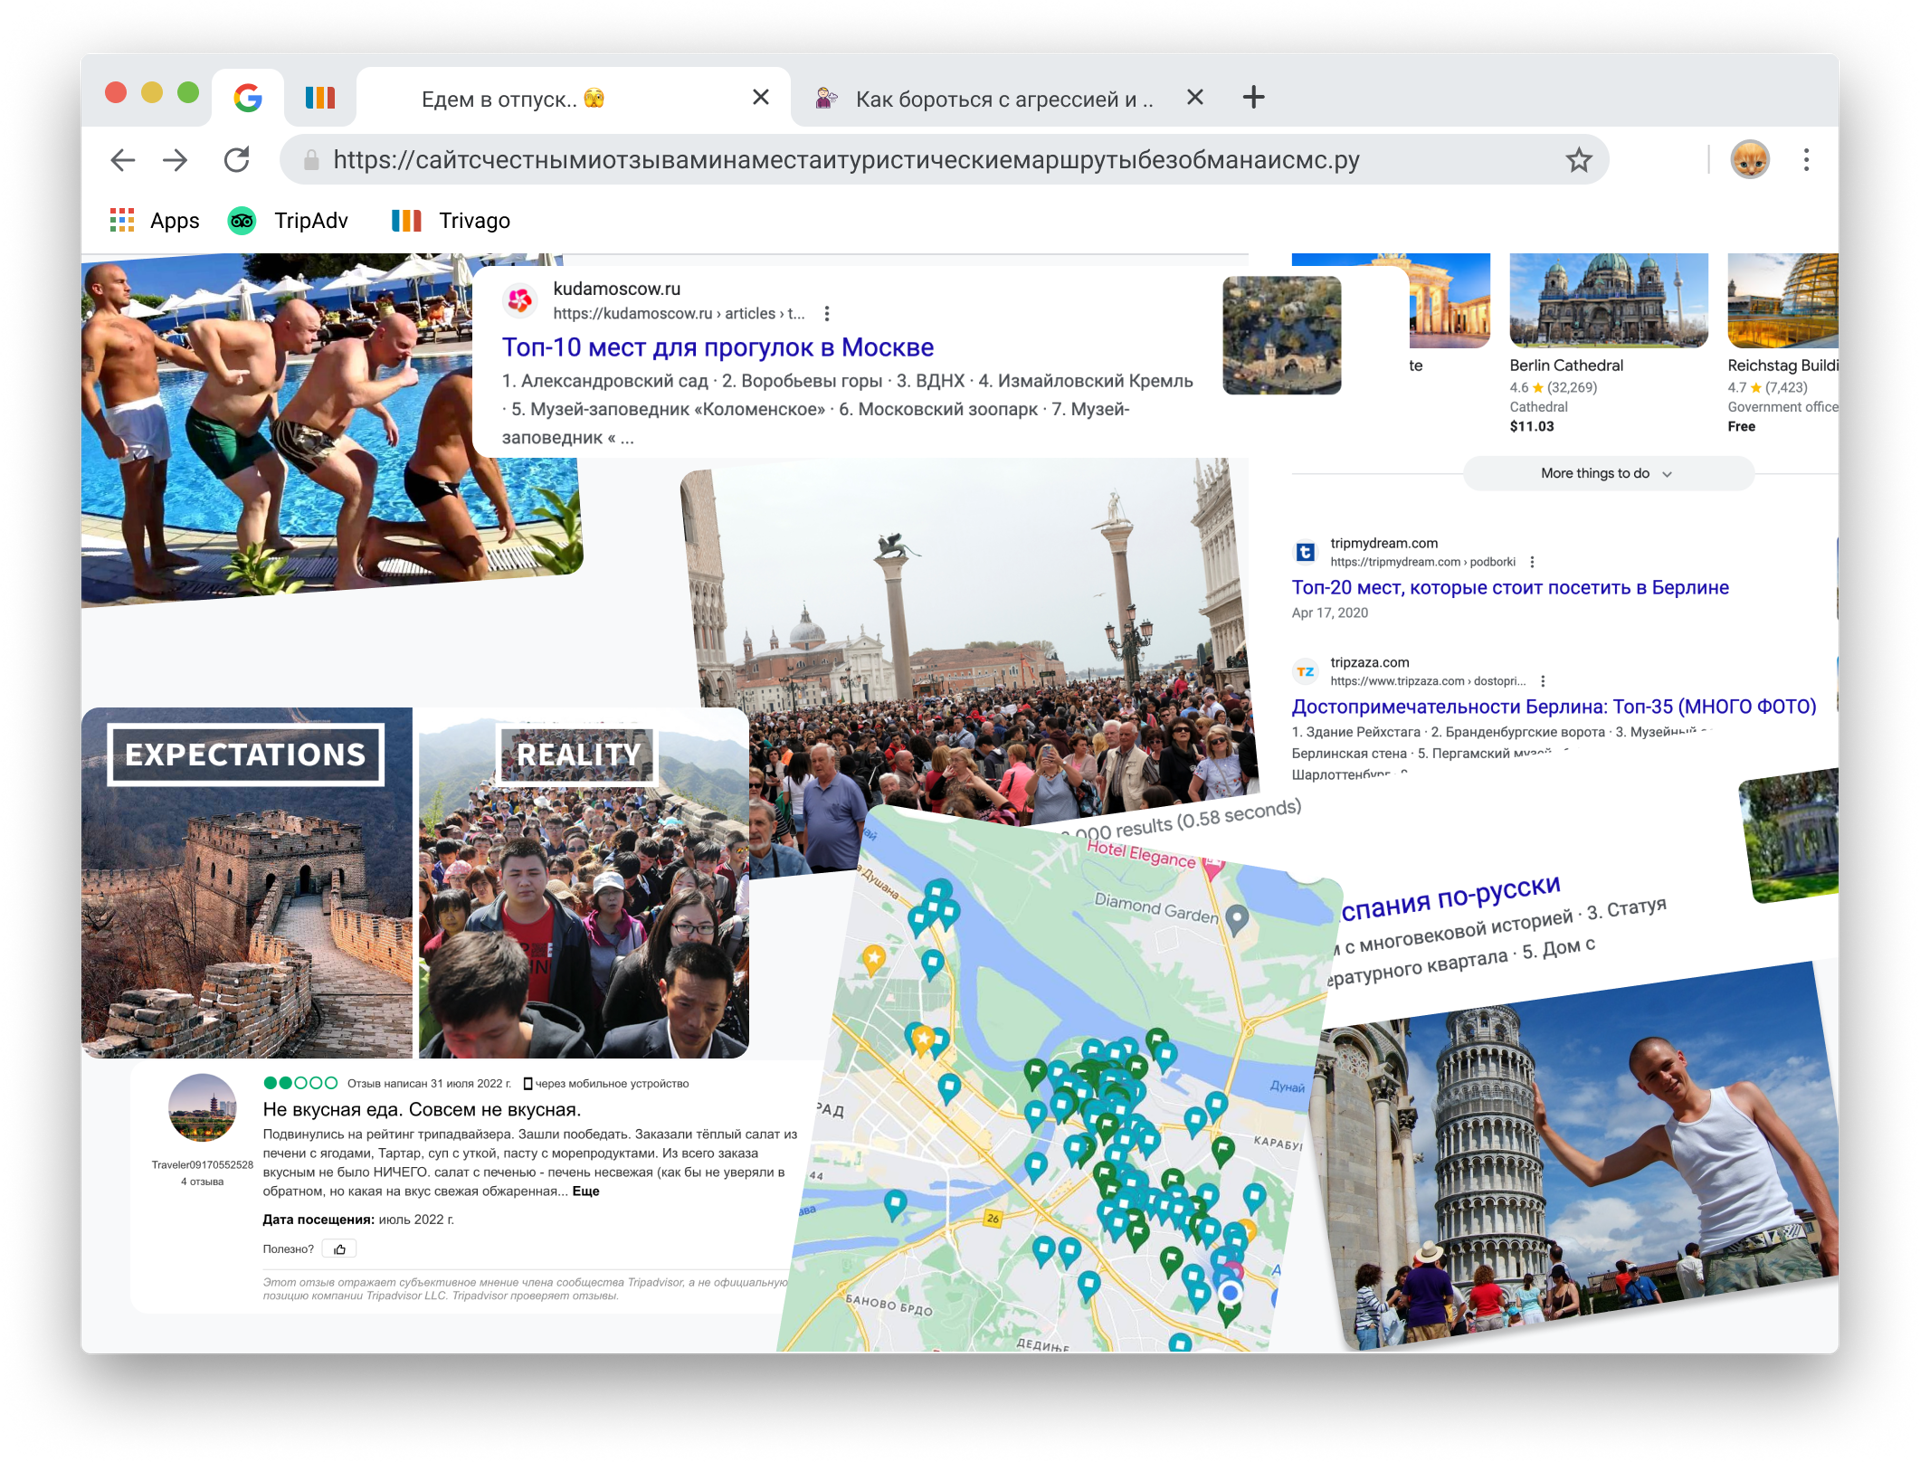The height and width of the screenshot is (1462, 1920).
Task: Bookmark this page with the star icon
Action: (1578, 160)
